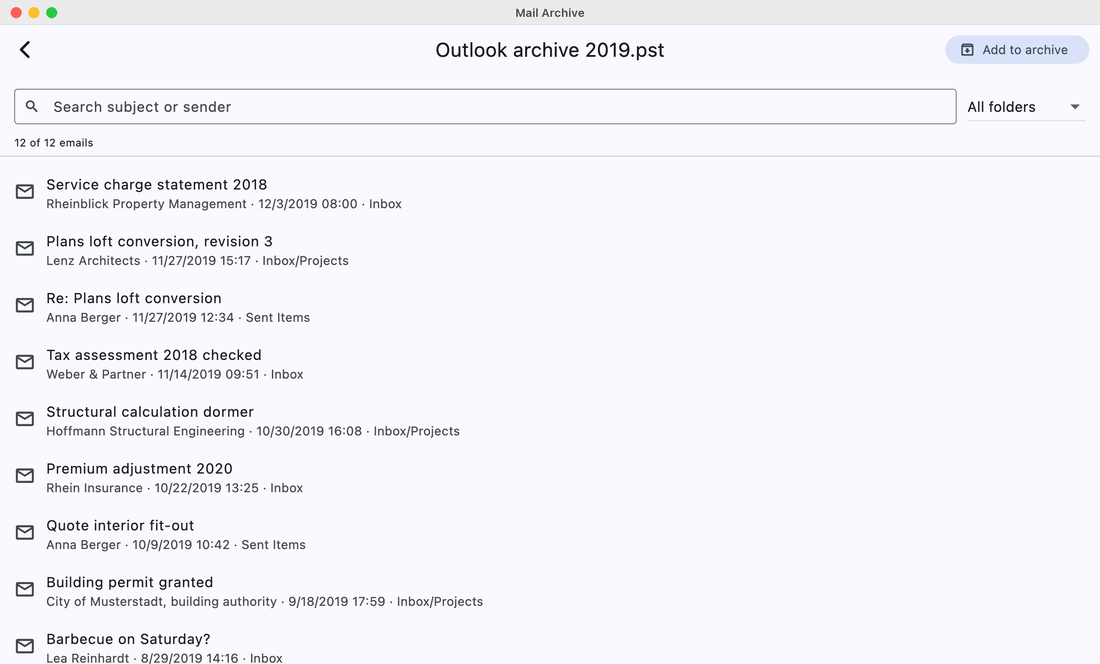Maximize the Mail Archive window
Viewport: 1100px width, 664px height.
pyautogui.click(x=51, y=13)
